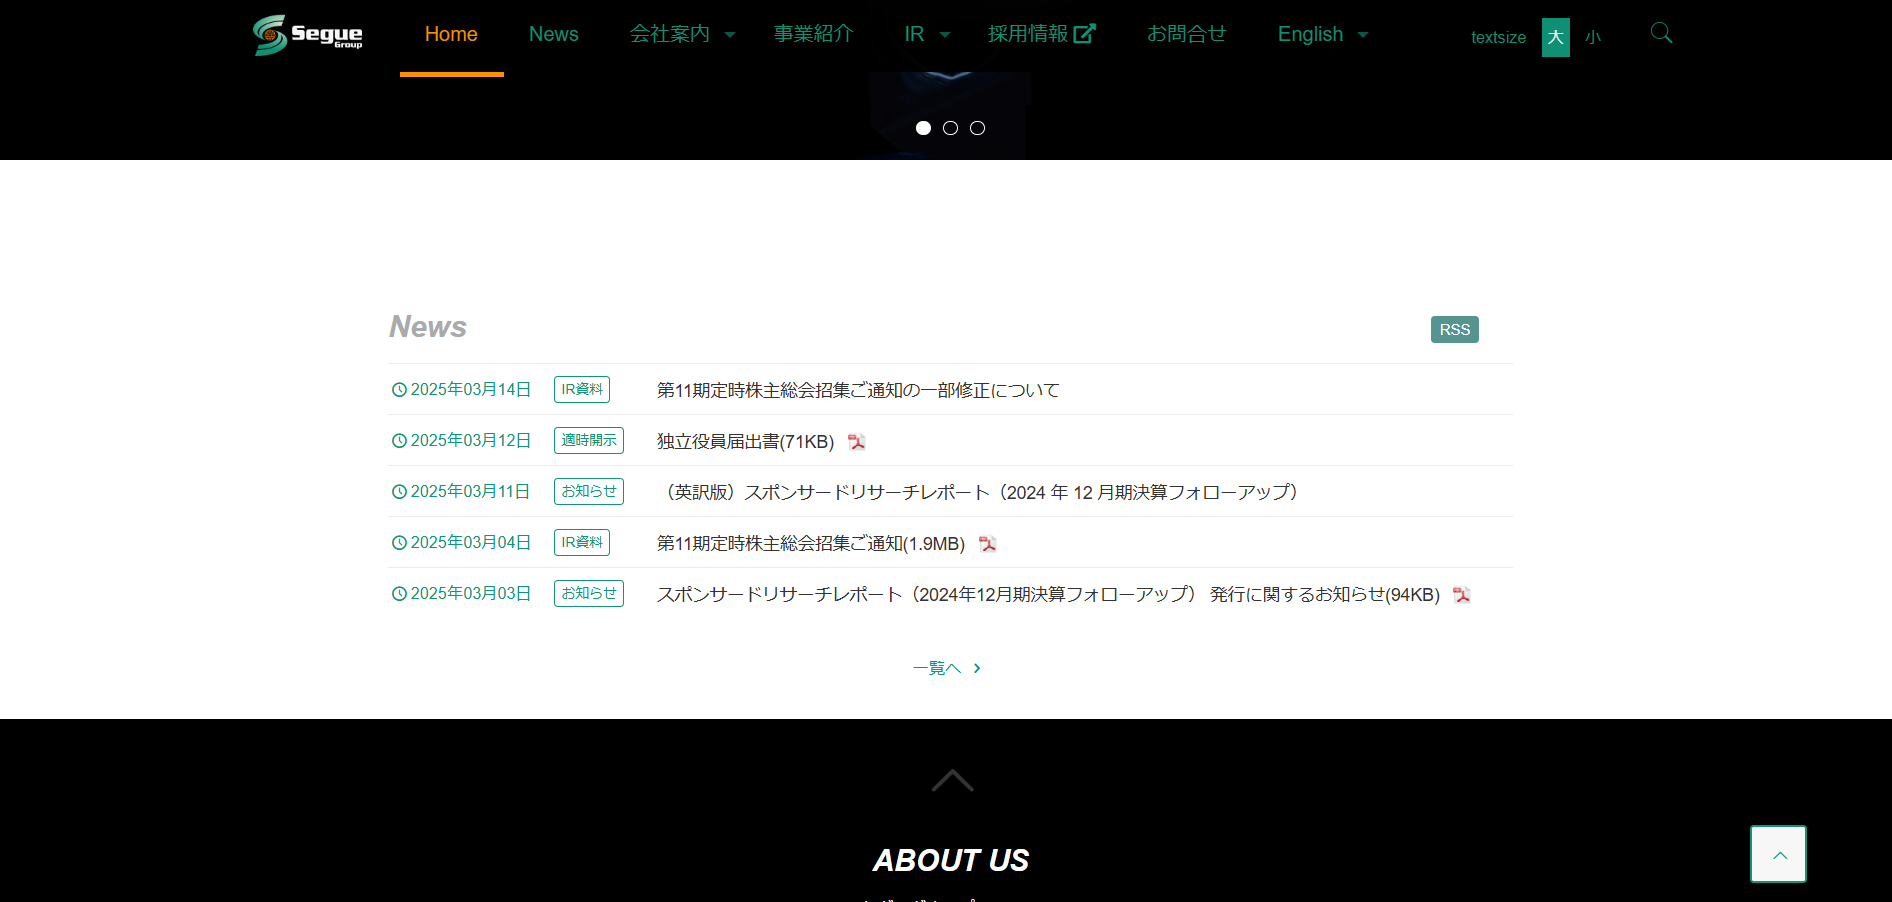Select the first carousel slide dot

[x=923, y=128]
